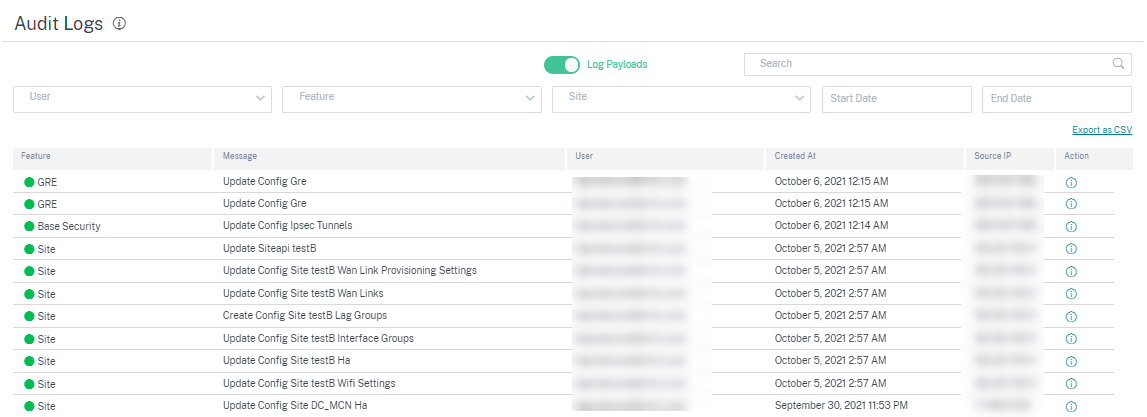Screen dimensions: 1147x417
Task: Click the Update Config Ipsec Tunnels message
Action: [x=287, y=225]
